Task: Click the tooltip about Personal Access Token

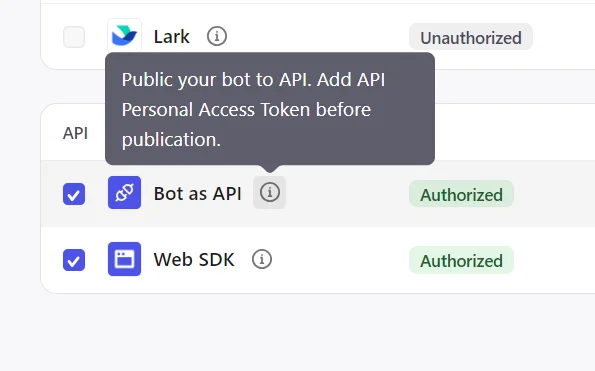Action: click(270, 109)
